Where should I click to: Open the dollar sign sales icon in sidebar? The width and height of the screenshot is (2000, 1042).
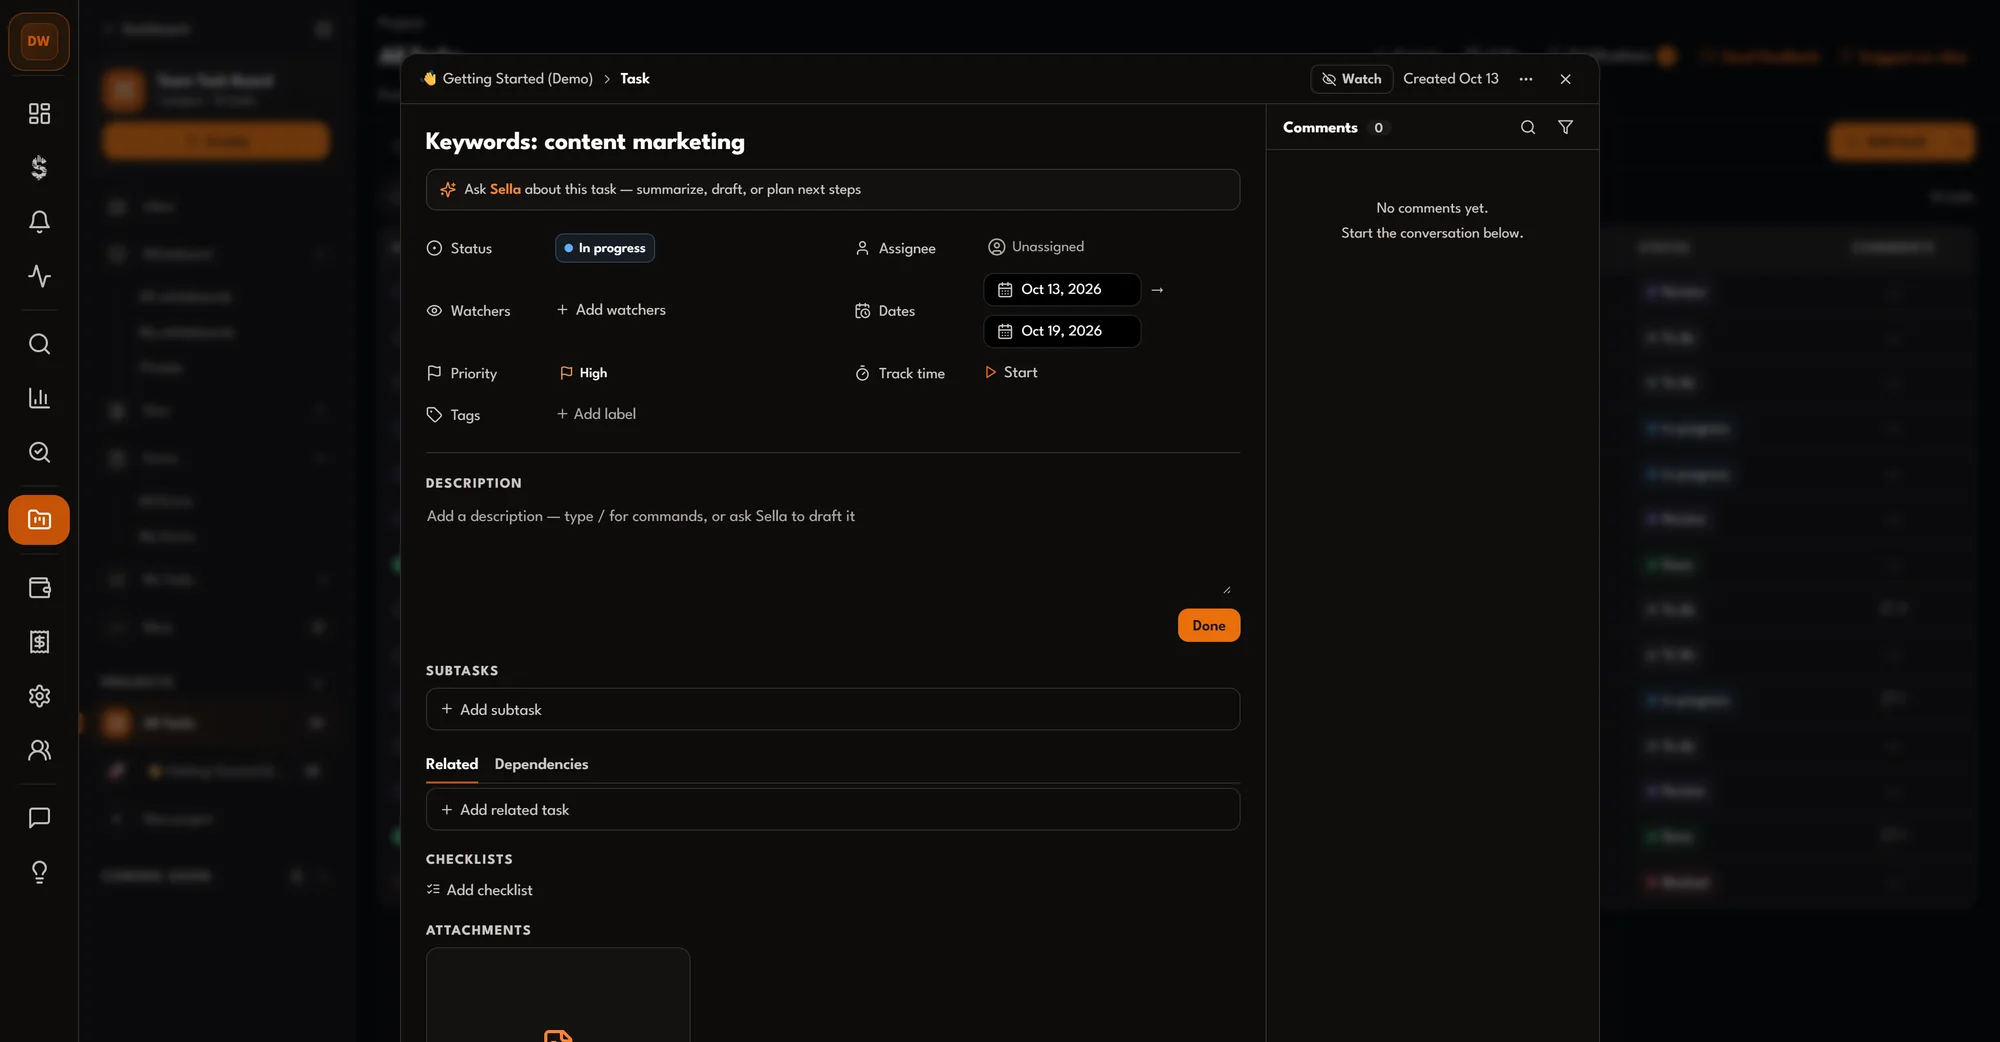pos(39,168)
